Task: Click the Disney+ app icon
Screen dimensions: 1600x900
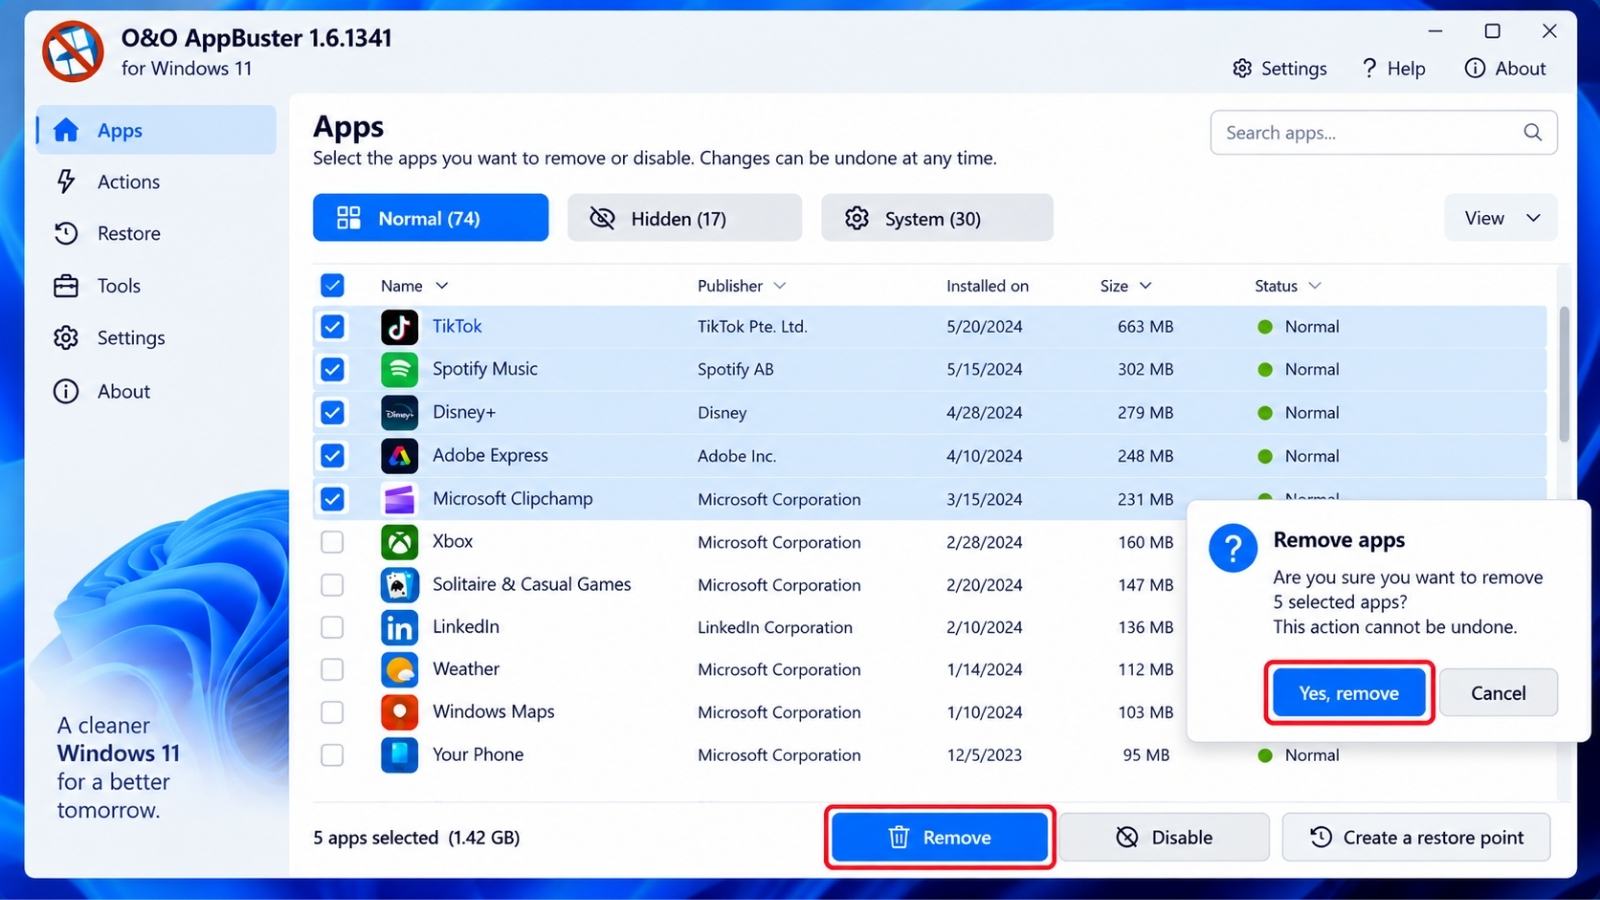Action: coord(399,413)
